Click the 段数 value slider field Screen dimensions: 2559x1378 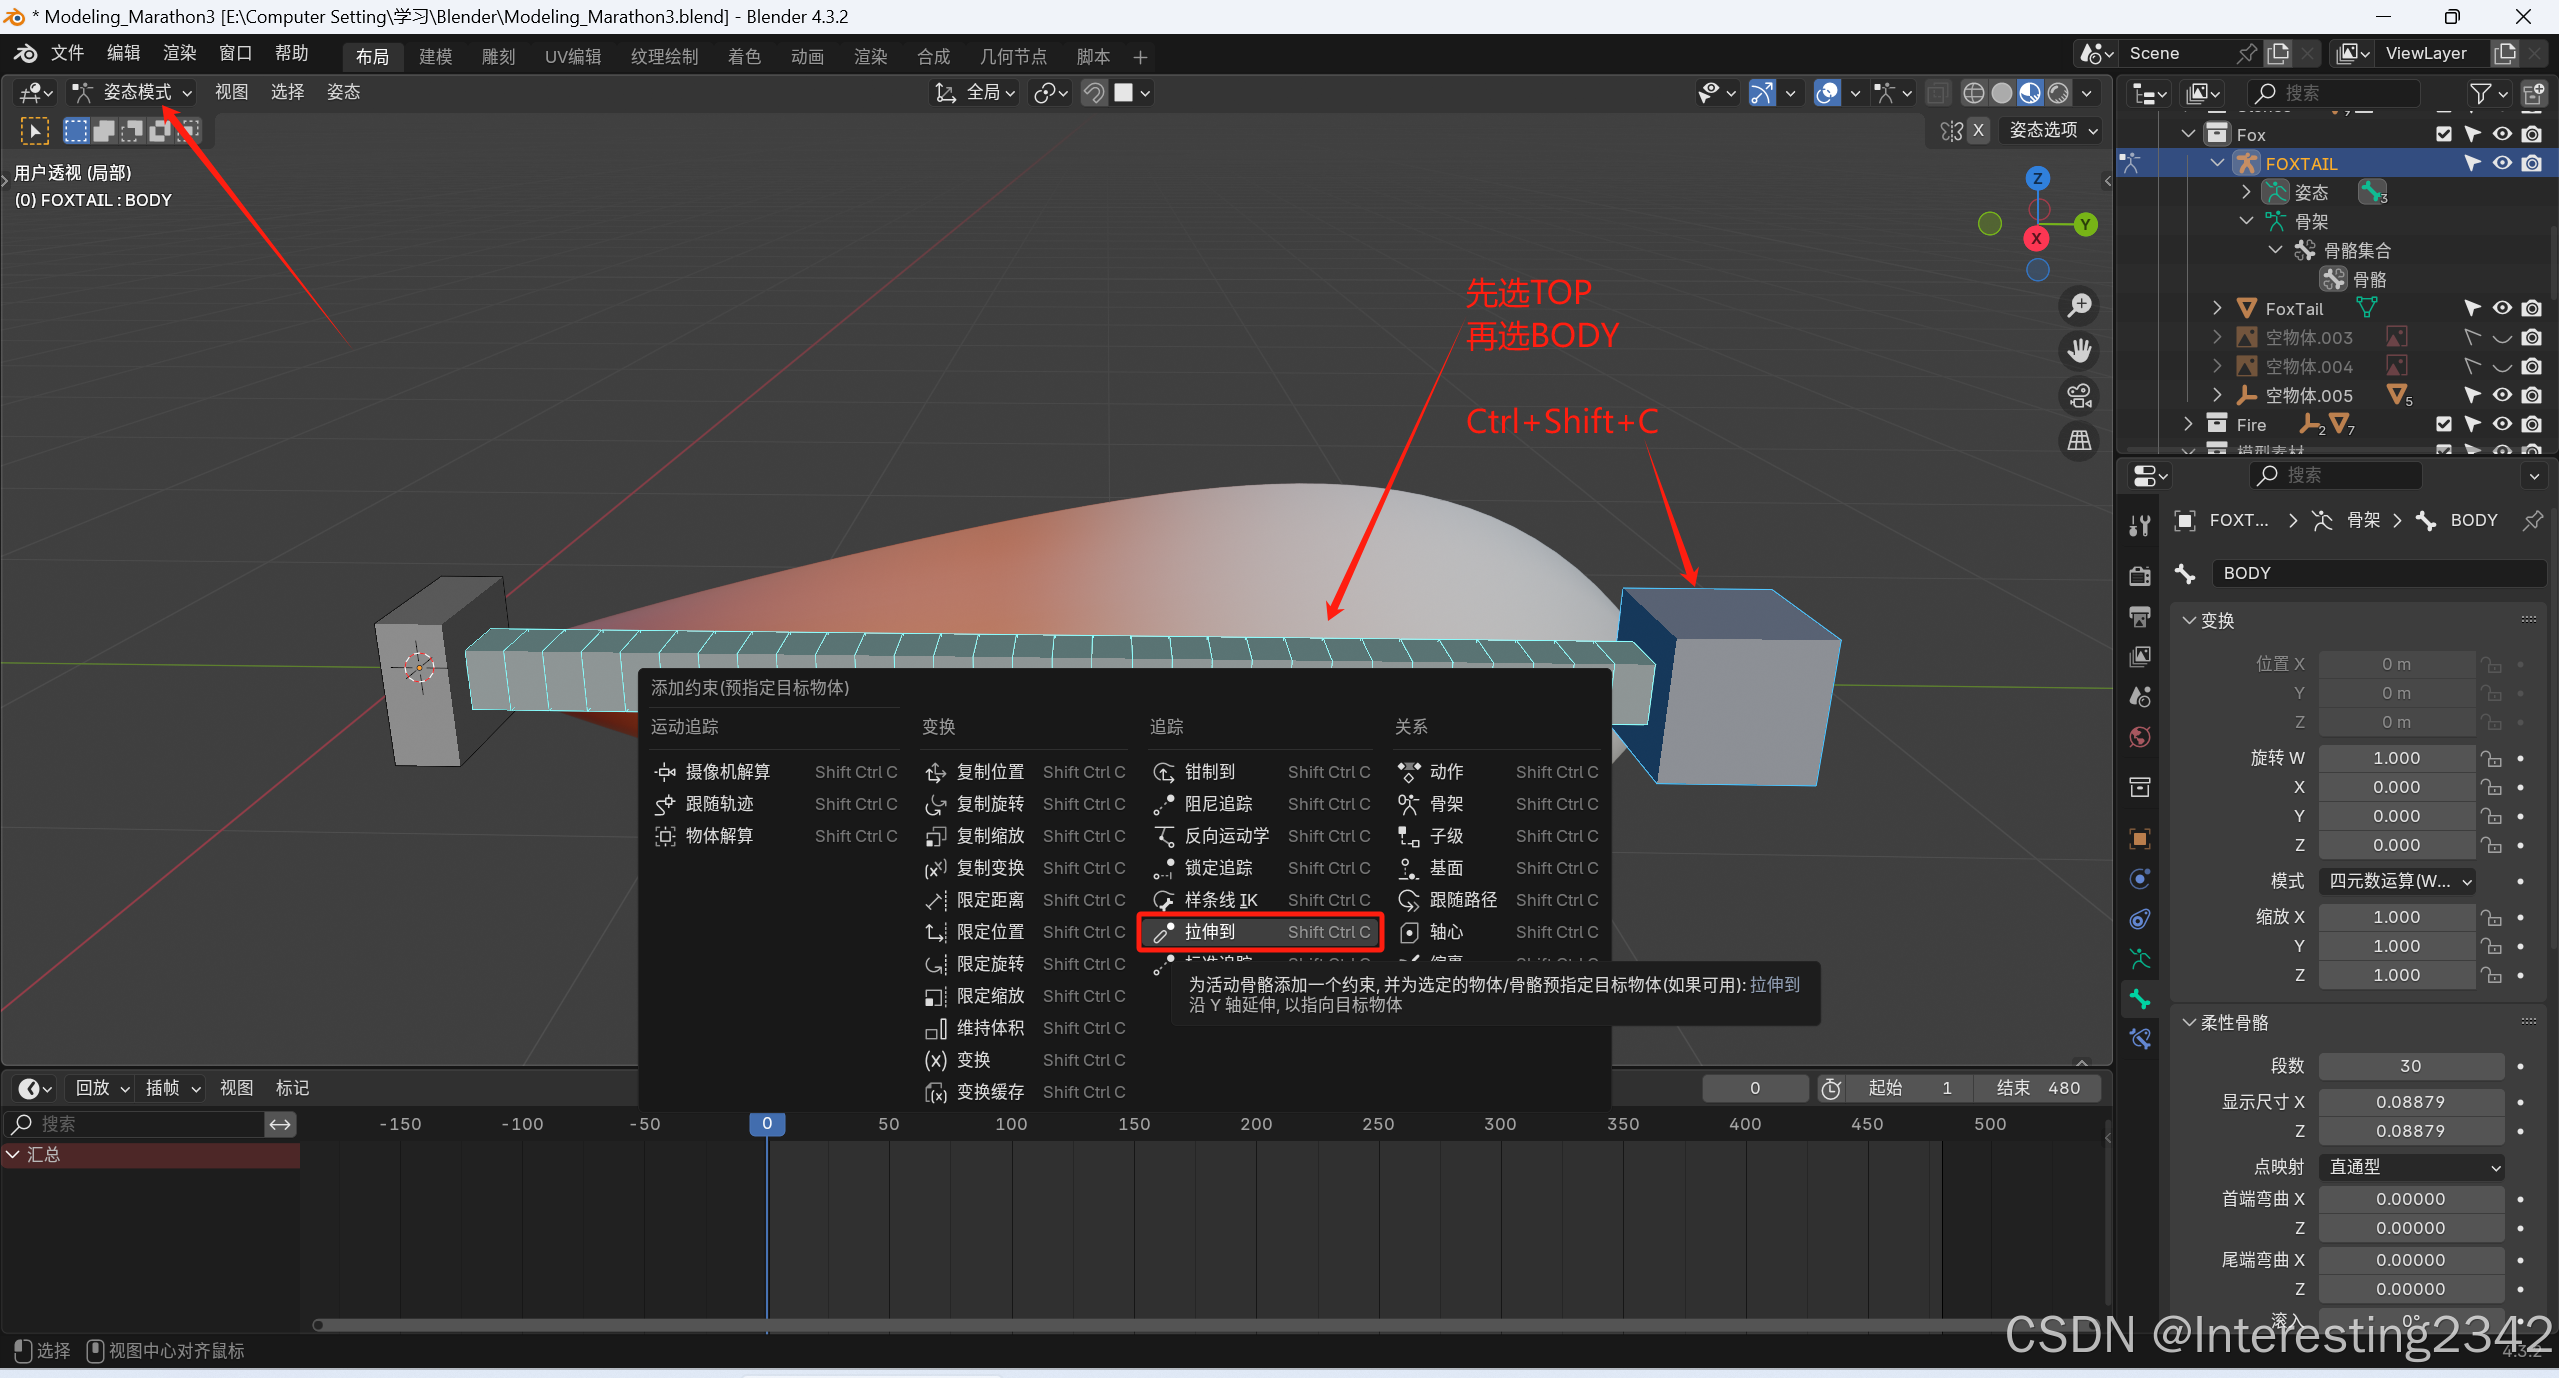(x=2410, y=1066)
